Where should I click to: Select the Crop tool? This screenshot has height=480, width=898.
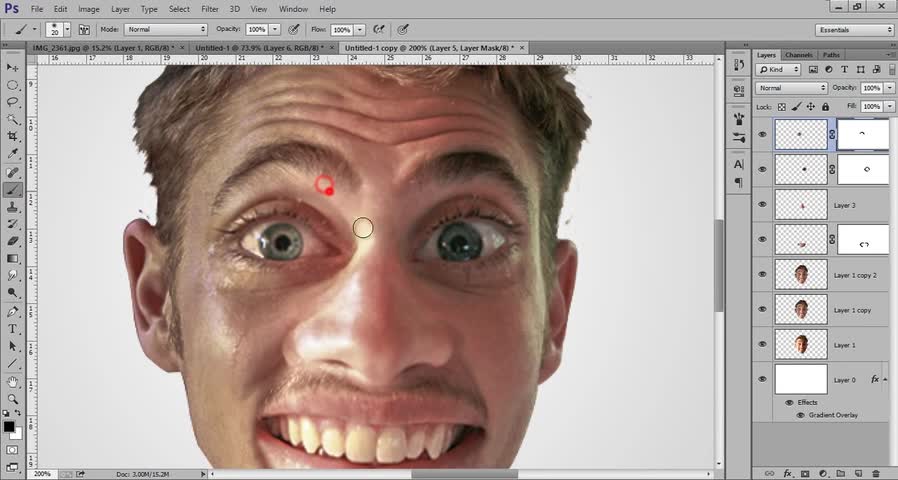click(12, 136)
